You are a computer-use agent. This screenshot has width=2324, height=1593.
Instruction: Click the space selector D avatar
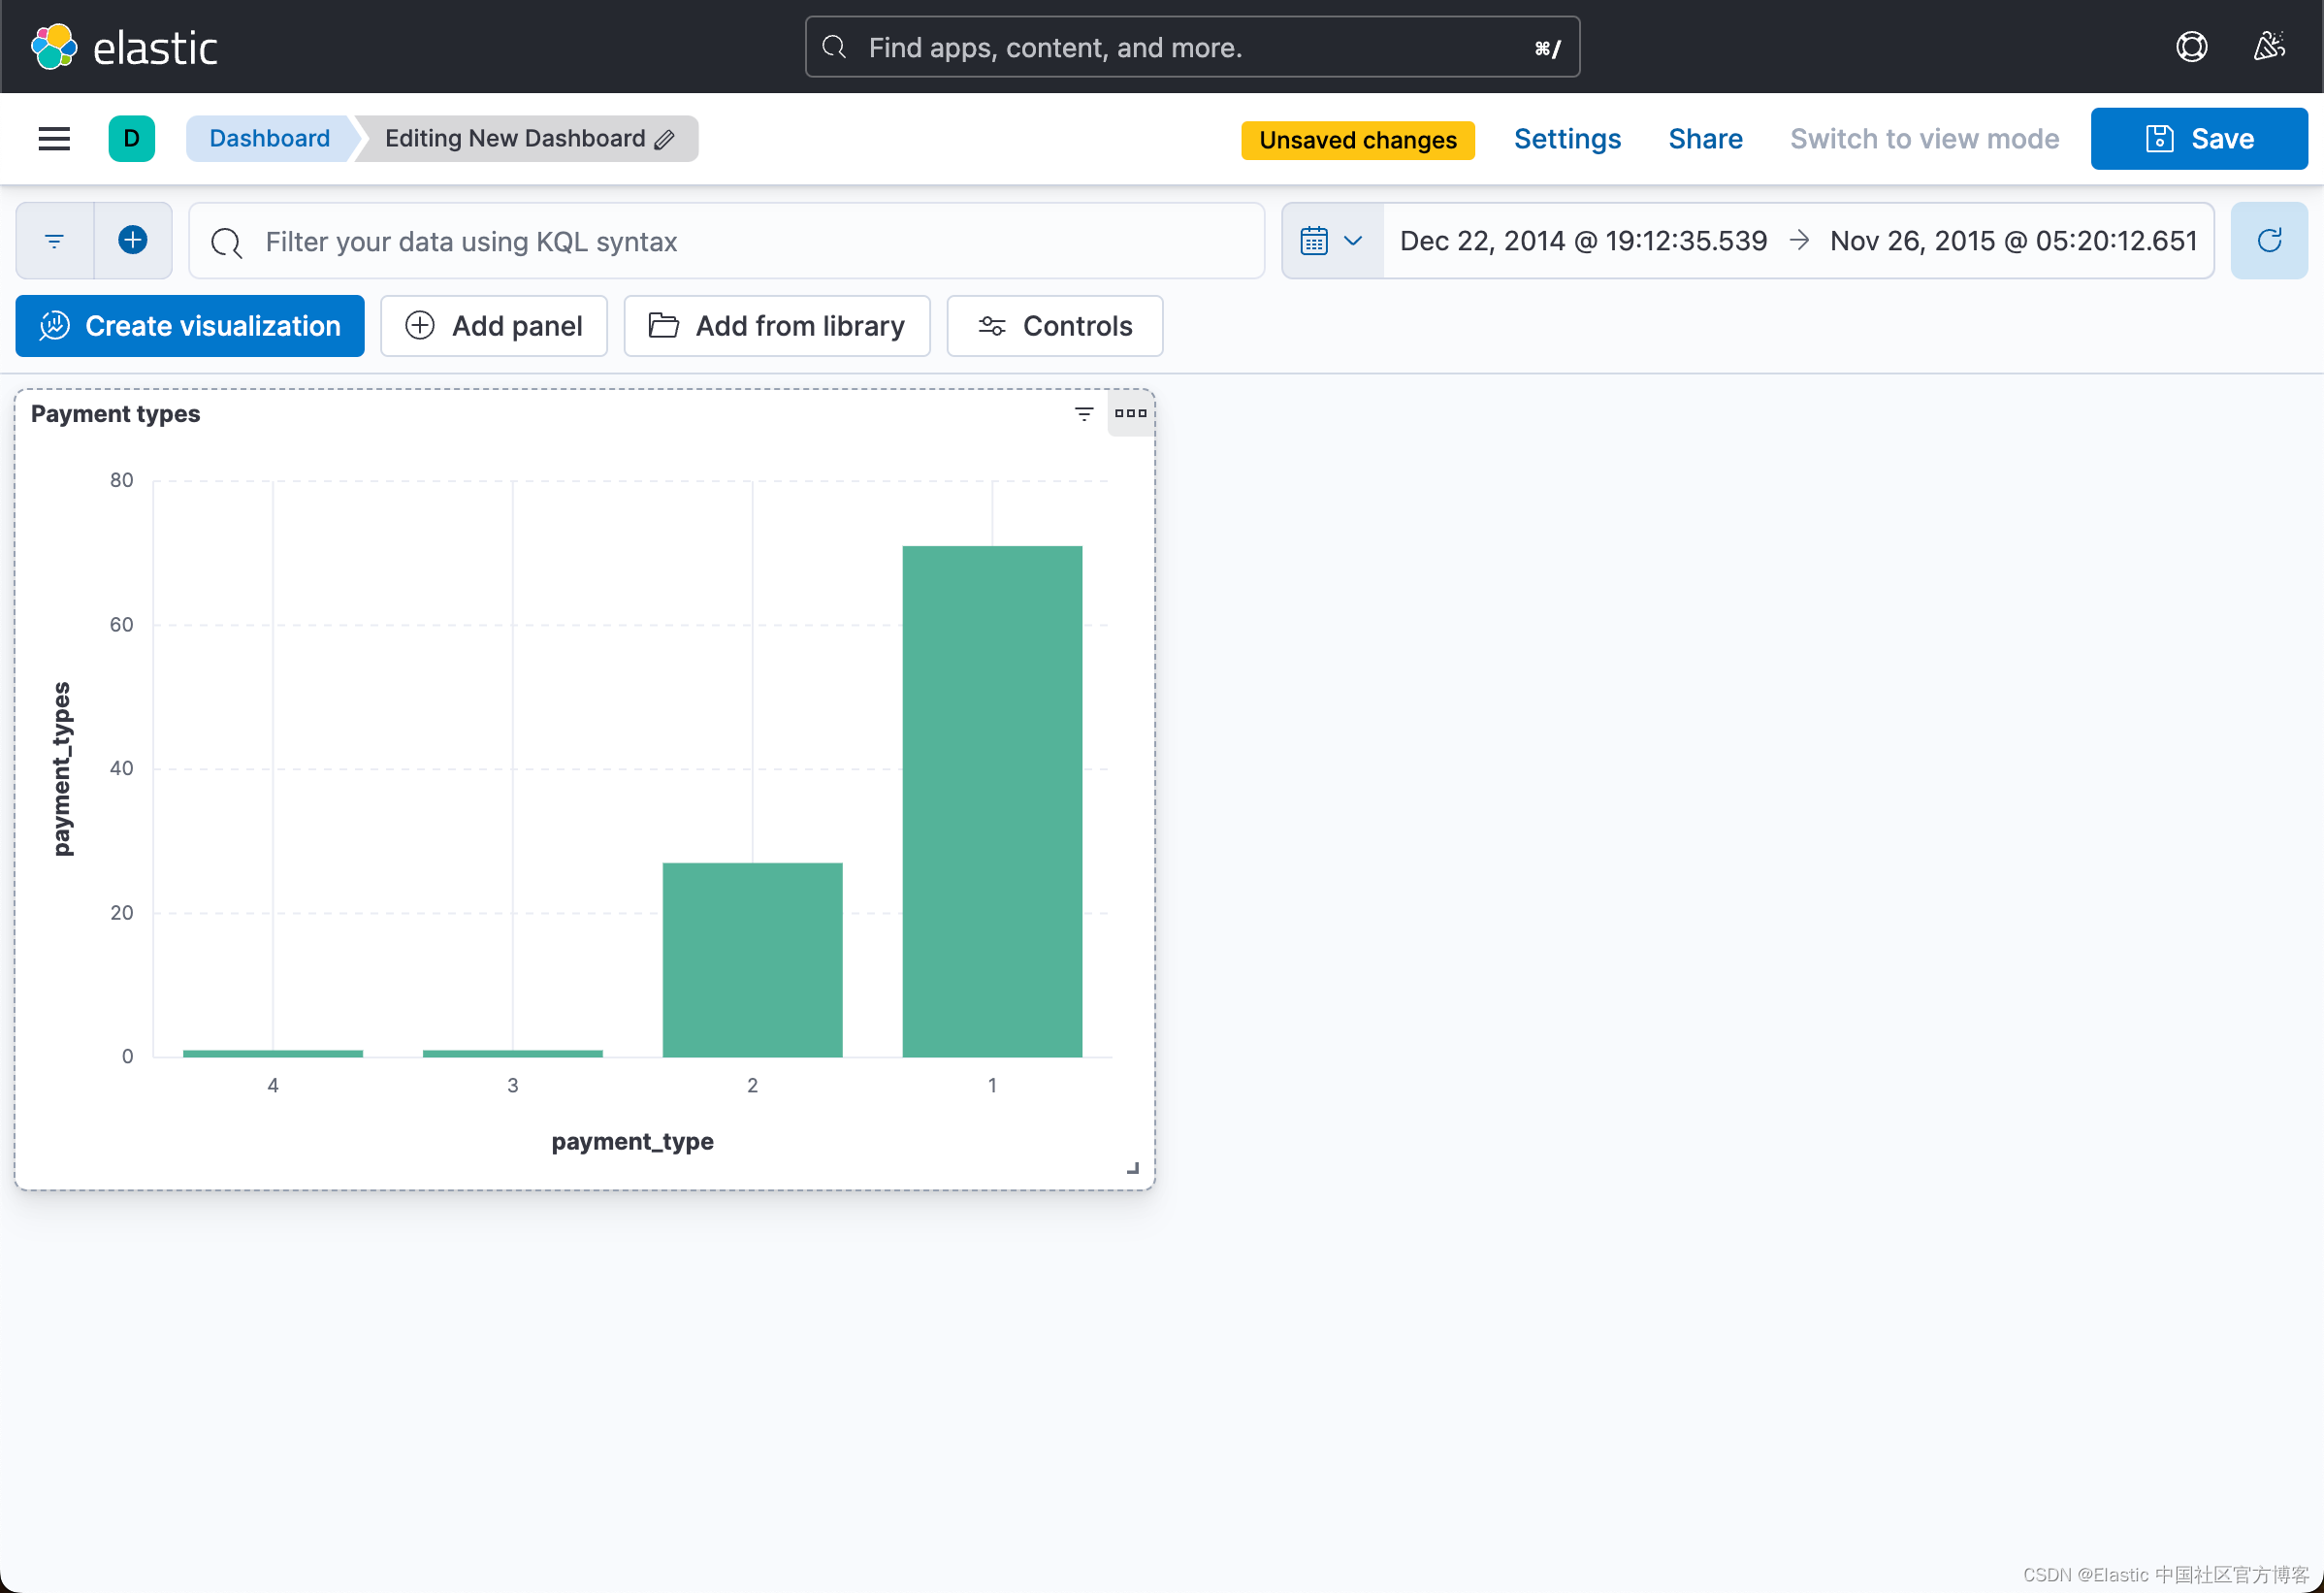(x=131, y=139)
